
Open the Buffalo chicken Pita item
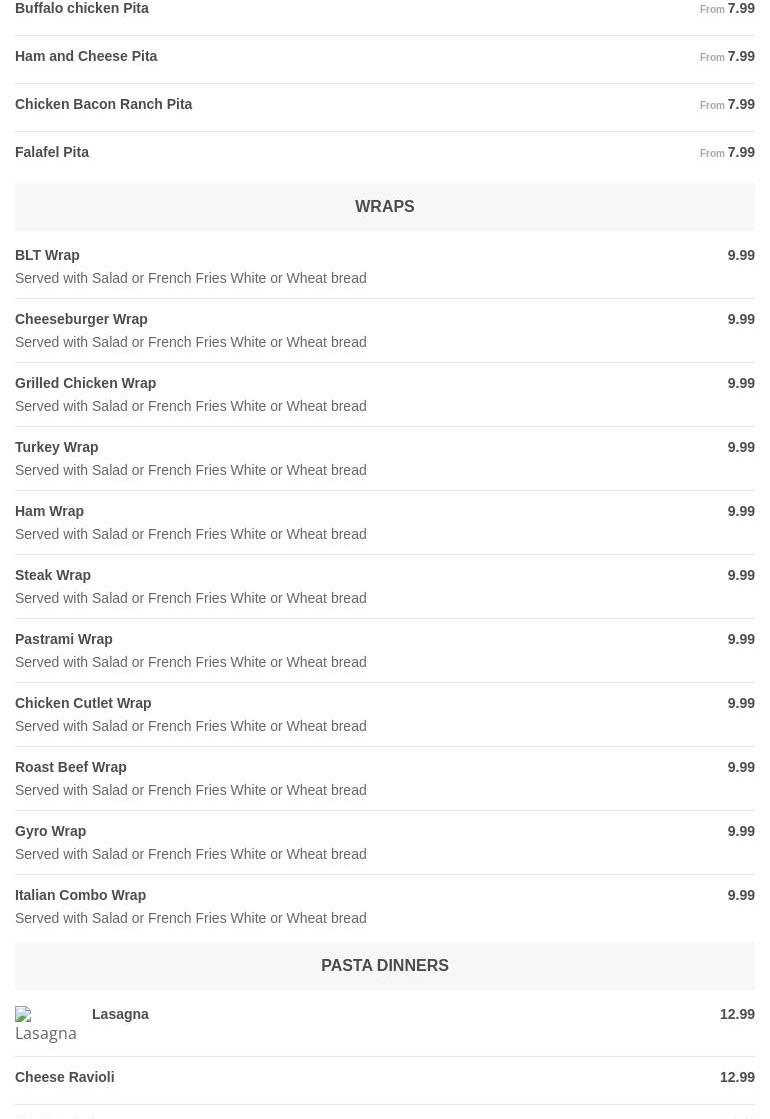(82, 9)
